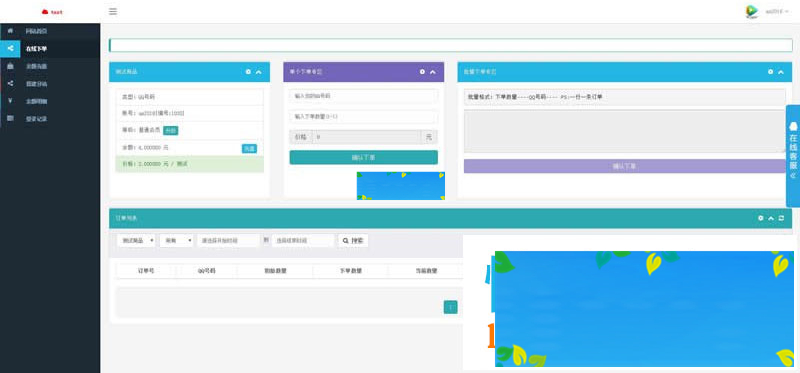Select the highlighted 在线下单 sidebar item
The height and width of the screenshot is (373, 800).
[x=50, y=49]
